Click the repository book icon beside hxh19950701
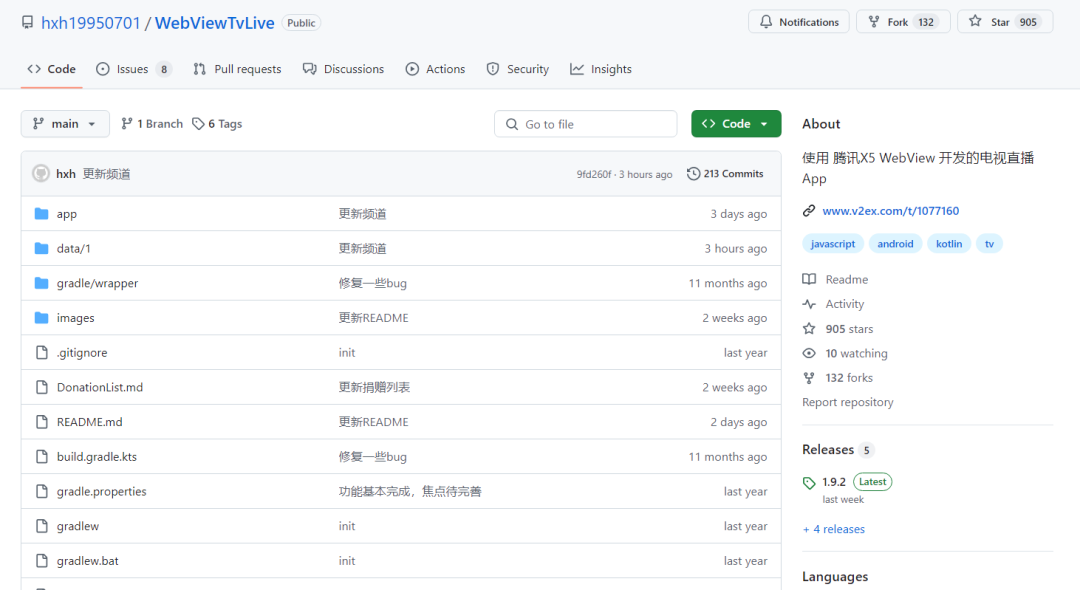The height and width of the screenshot is (590, 1080). 28,23
